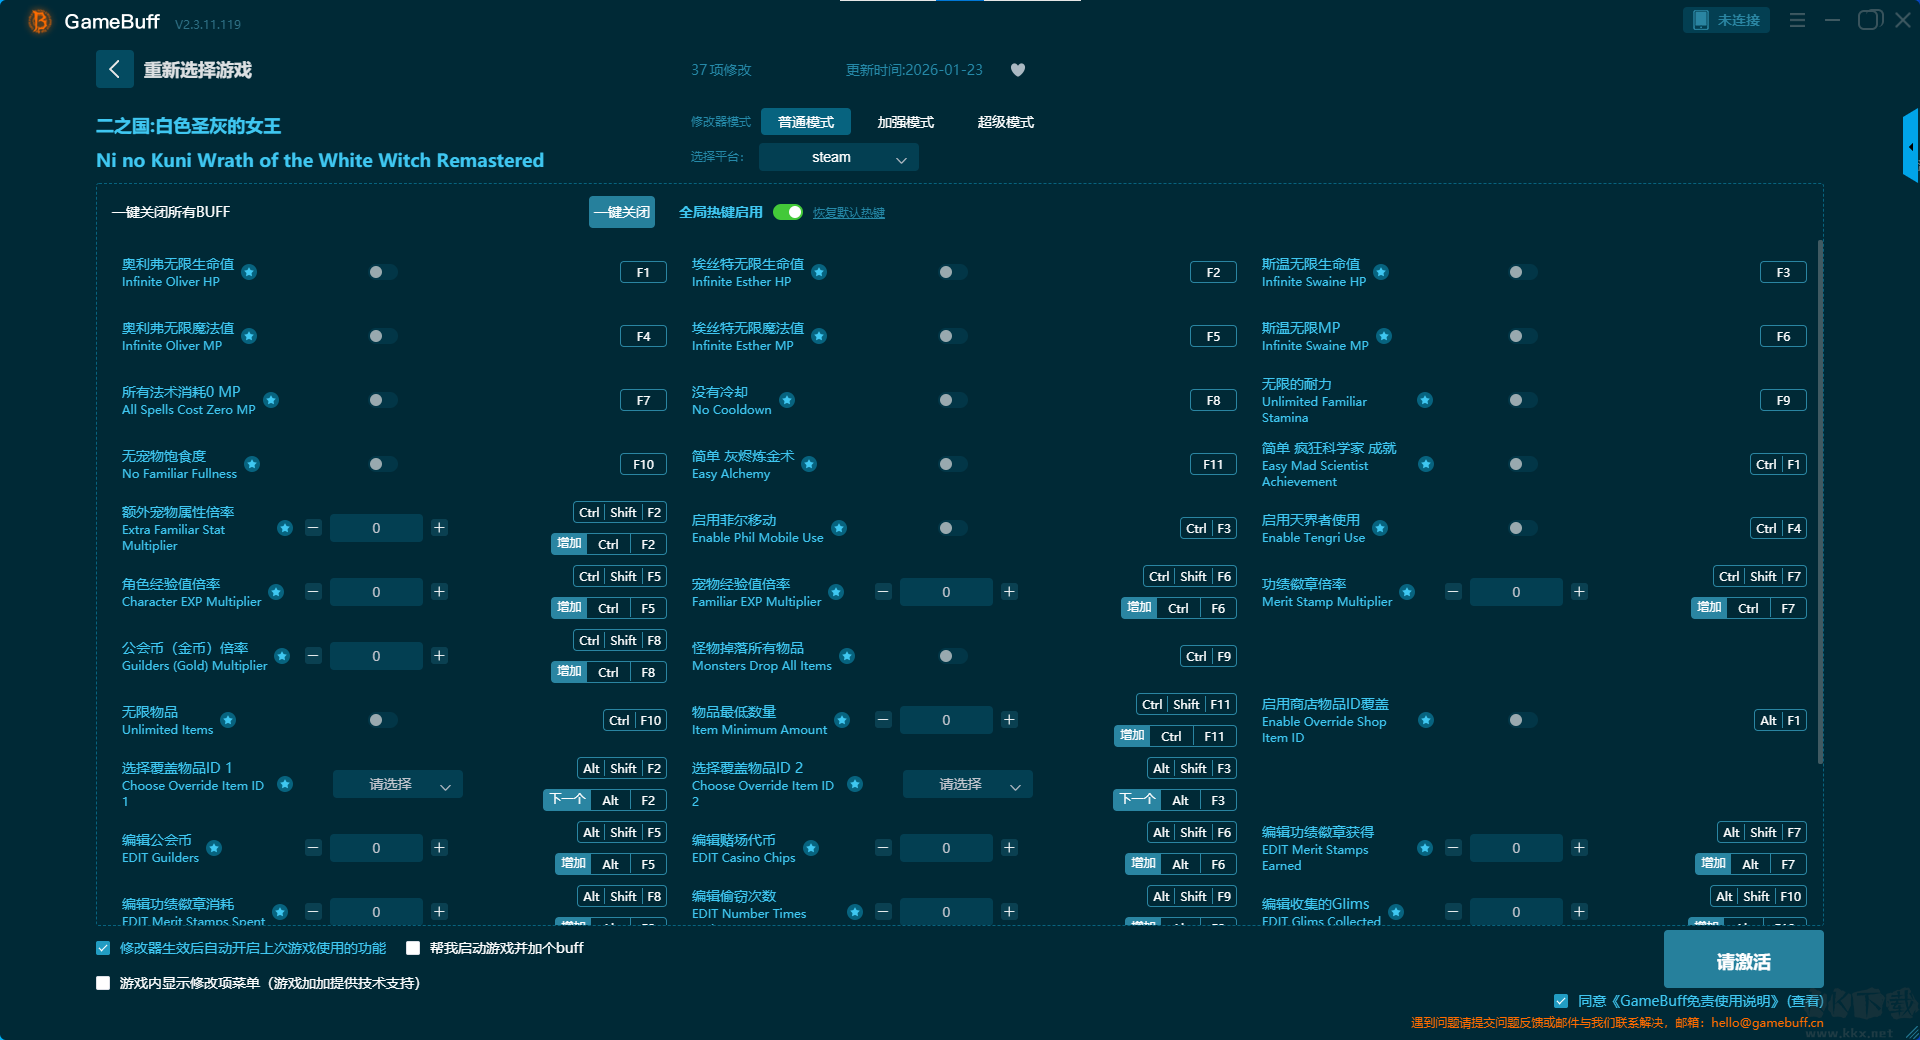The width and height of the screenshot is (1920, 1040).
Task: Select 超级模式 mode tab
Action: click(1005, 122)
